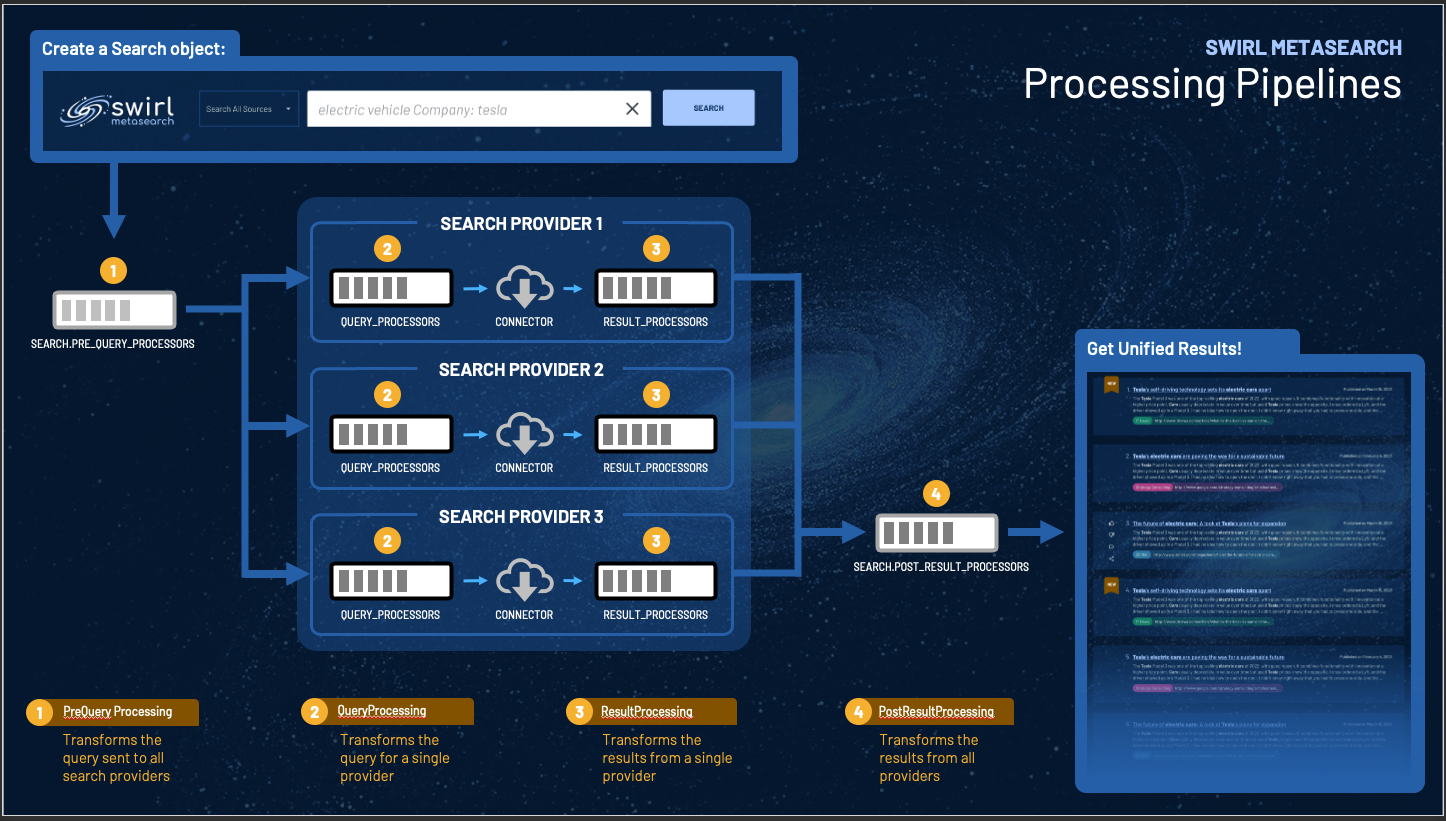Image resolution: width=1446 pixels, height=821 pixels.
Task: Open the Search All Sources dropdown
Action: point(248,109)
